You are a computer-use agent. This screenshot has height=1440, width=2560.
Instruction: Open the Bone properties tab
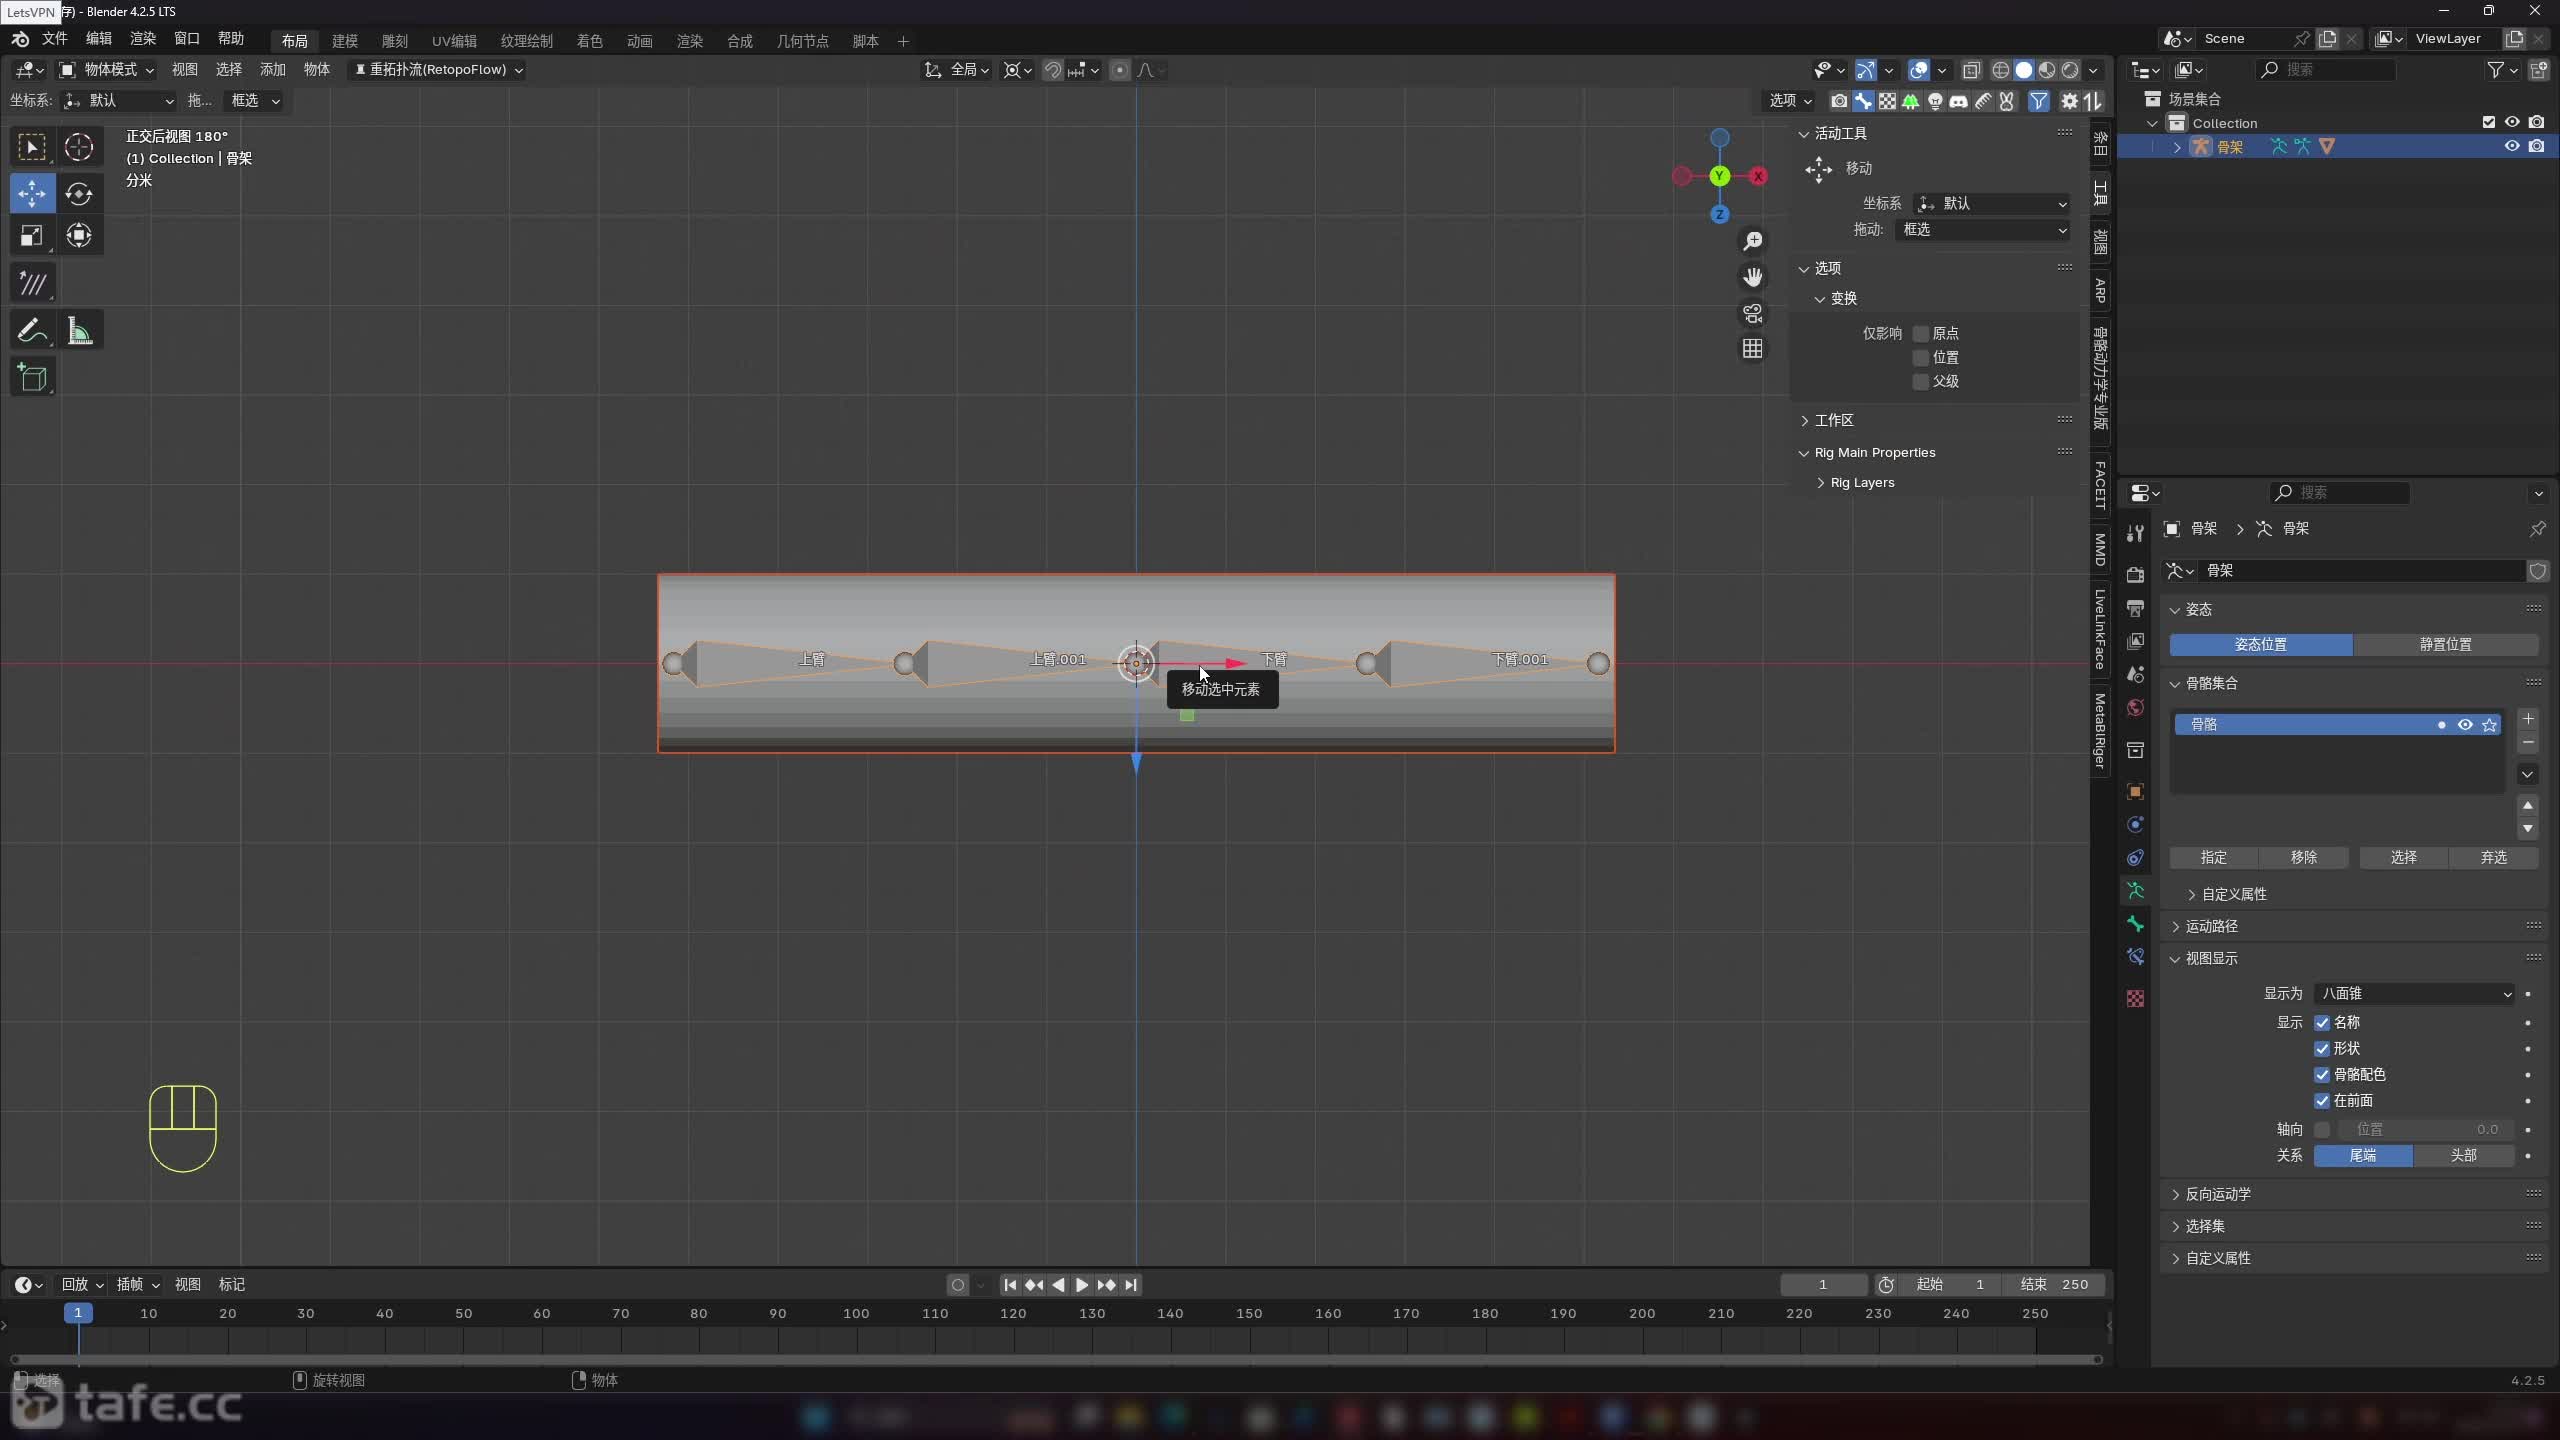2135,924
